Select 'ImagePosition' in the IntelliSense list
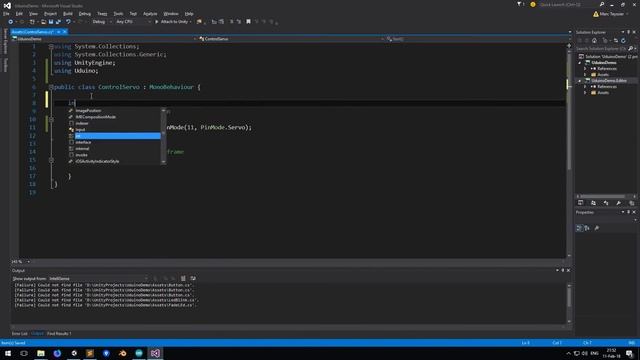640x360 pixels. [114, 111]
